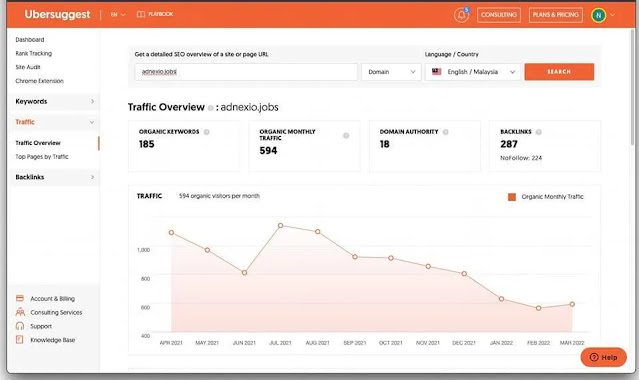Open Dashboard in the sidebar
Image resolution: width=639 pixels, height=380 pixels.
30,40
